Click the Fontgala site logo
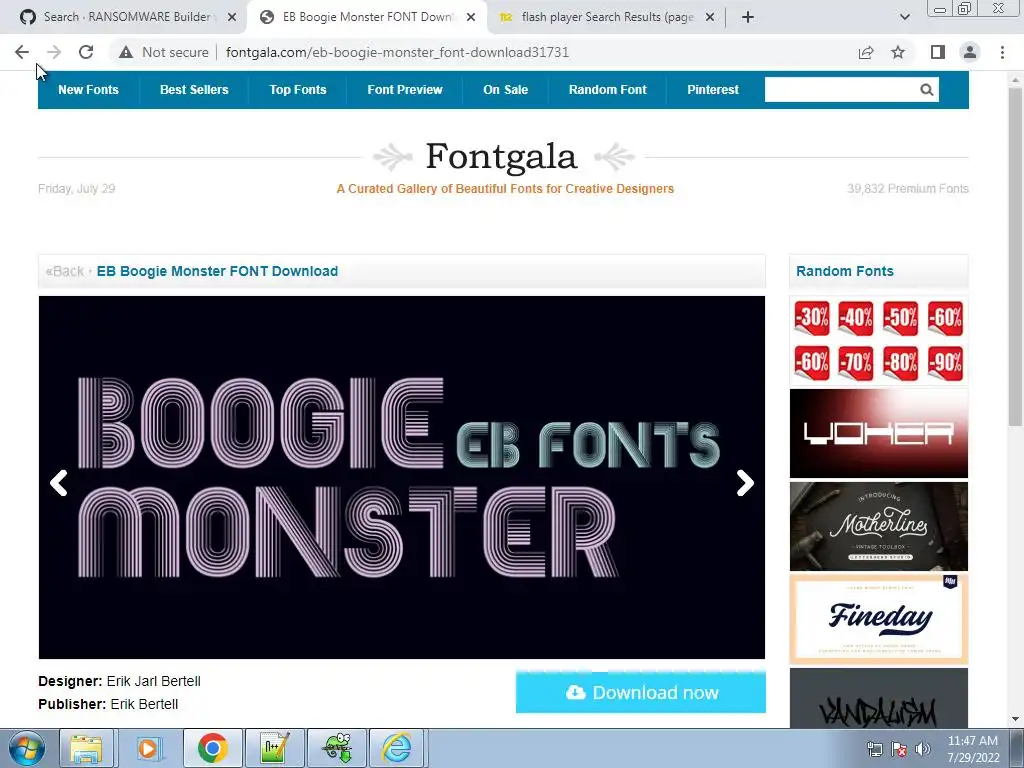The image size is (1024, 768). (x=502, y=157)
